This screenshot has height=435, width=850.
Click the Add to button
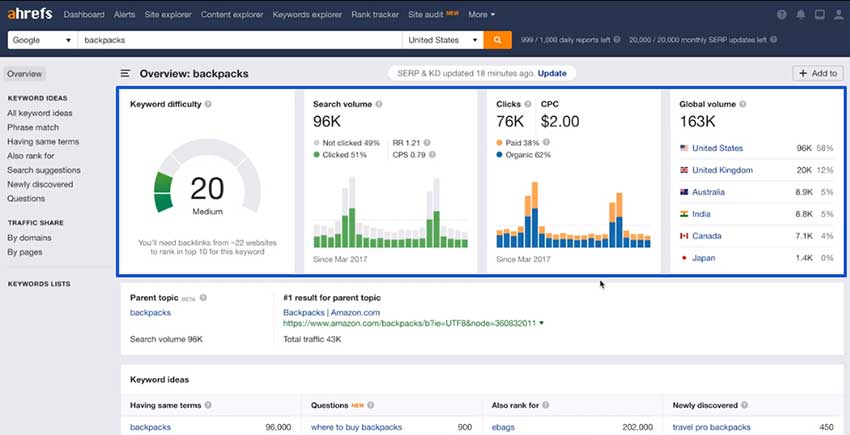coord(818,73)
